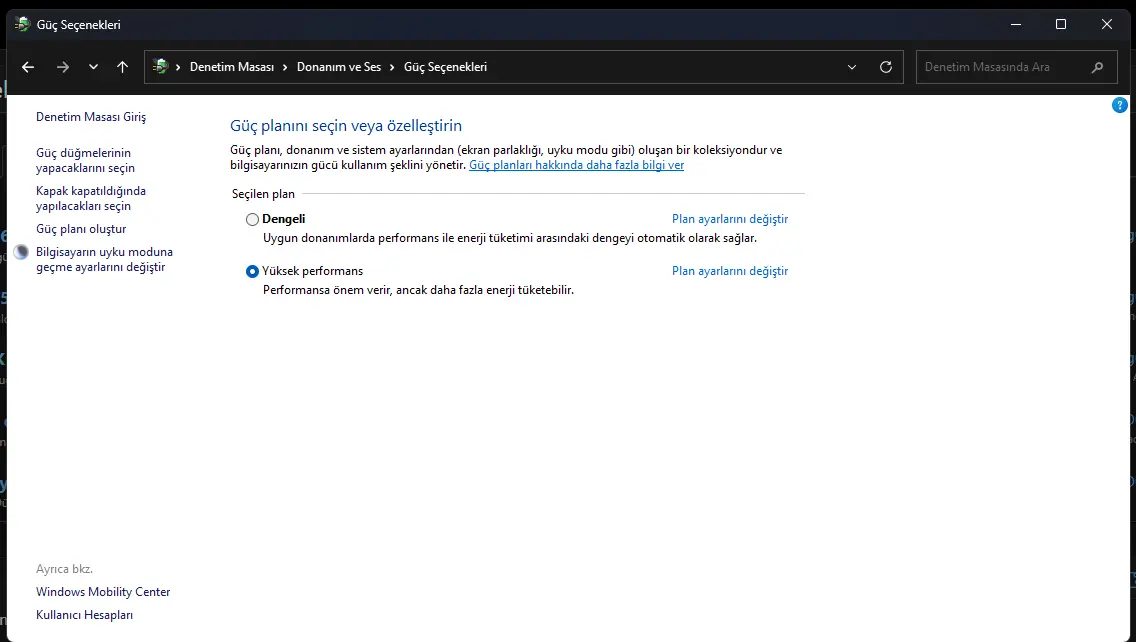
Task: Select the Dengeli power plan
Action: point(252,220)
